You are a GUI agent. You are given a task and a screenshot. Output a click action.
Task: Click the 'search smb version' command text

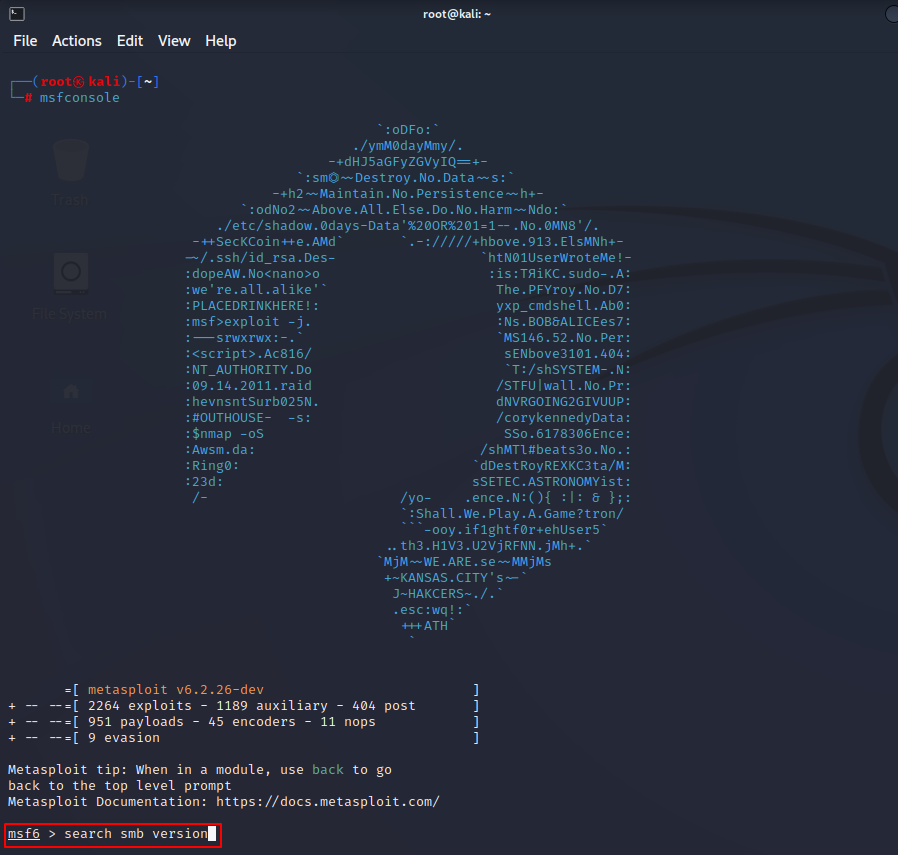tap(136, 834)
